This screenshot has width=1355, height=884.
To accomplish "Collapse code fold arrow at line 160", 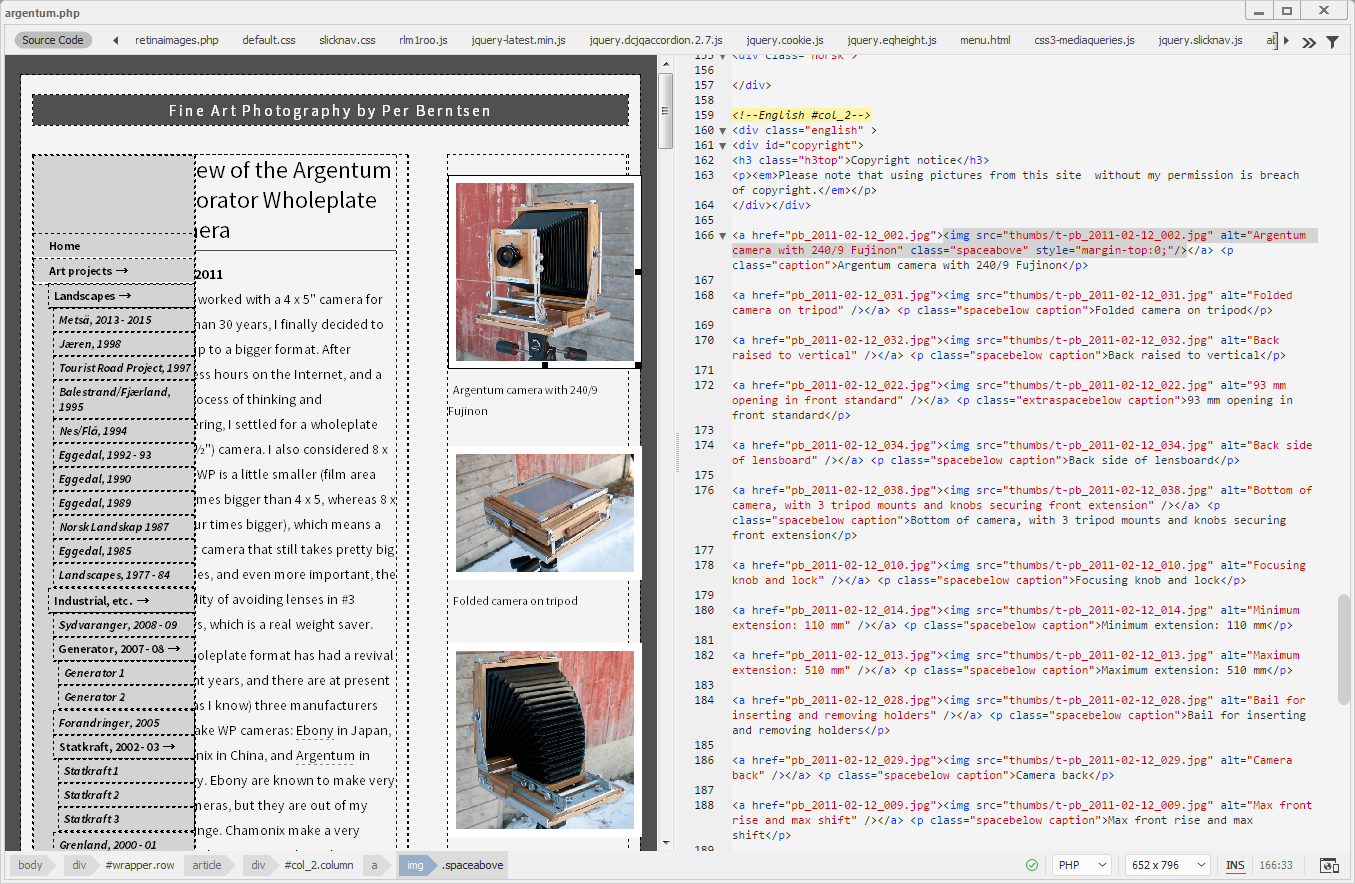I will point(722,130).
